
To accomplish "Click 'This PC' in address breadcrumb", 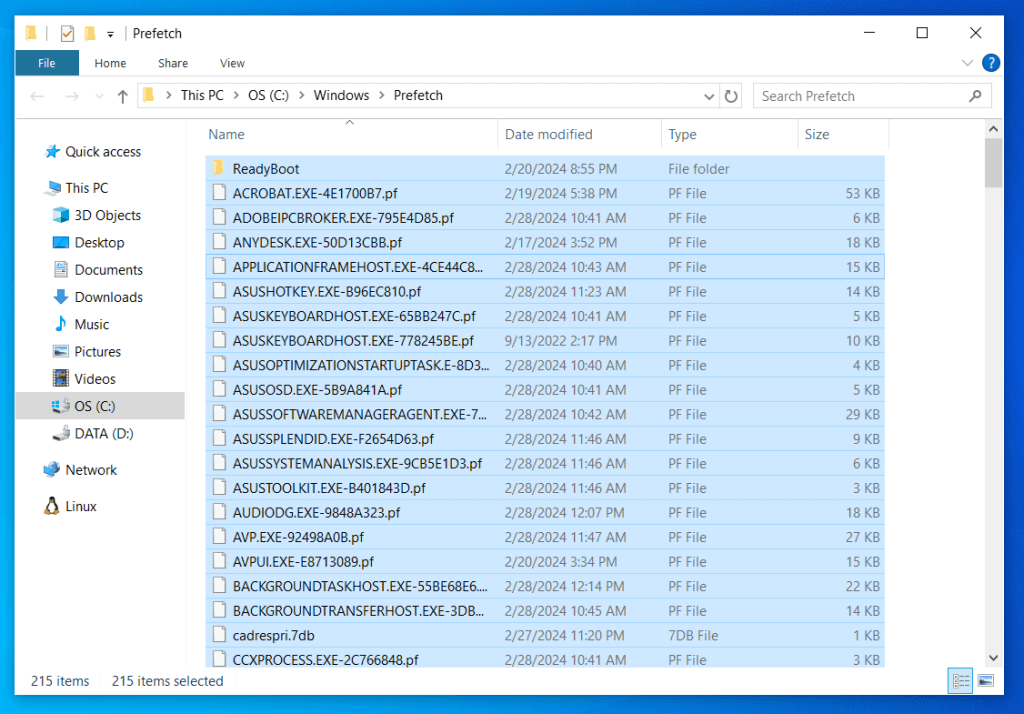I will 202,95.
